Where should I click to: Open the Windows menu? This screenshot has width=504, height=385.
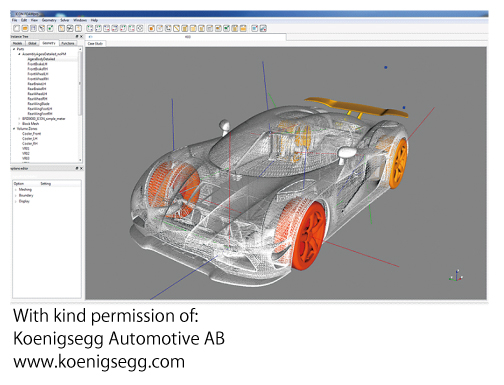(80, 20)
